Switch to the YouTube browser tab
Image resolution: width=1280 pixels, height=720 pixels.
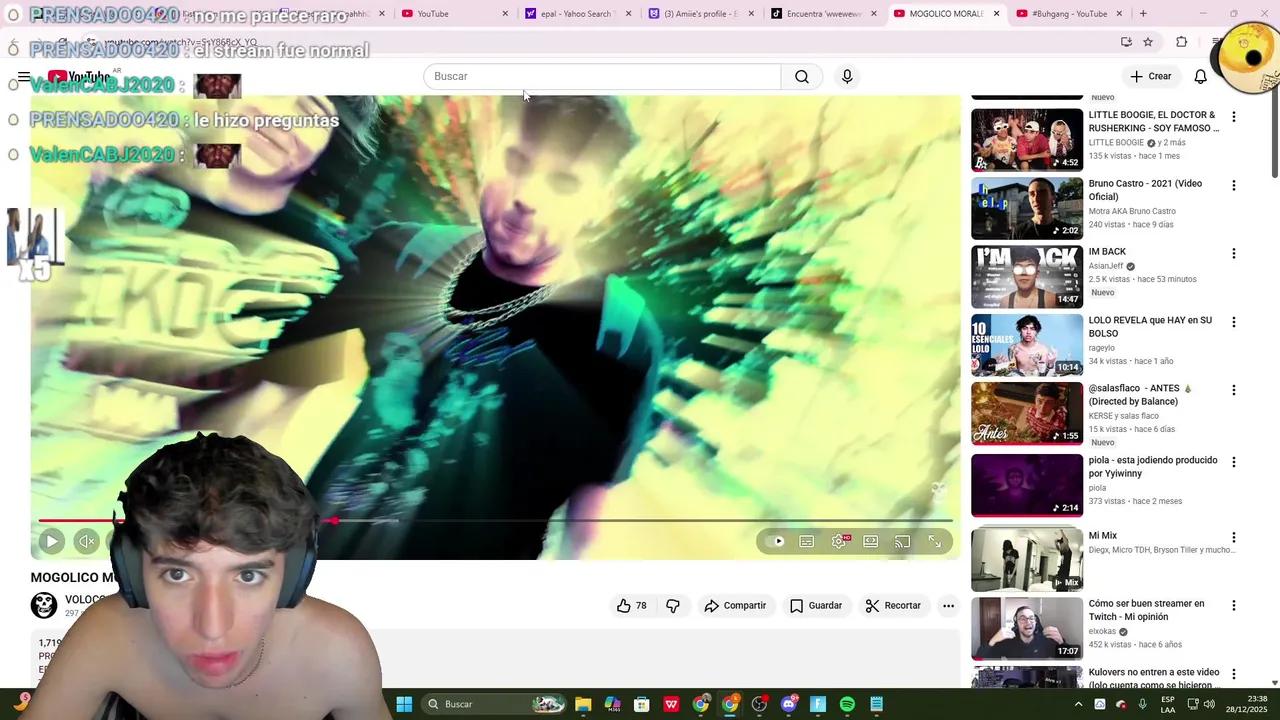(x=450, y=14)
